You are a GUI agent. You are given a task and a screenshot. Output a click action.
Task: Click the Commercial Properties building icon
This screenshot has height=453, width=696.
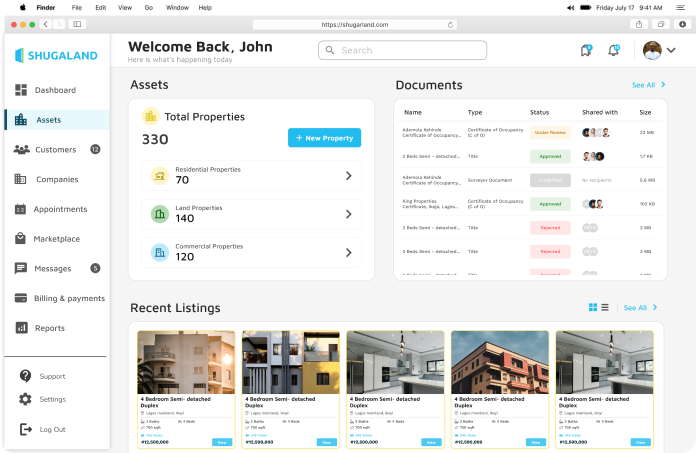click(160, 252)
